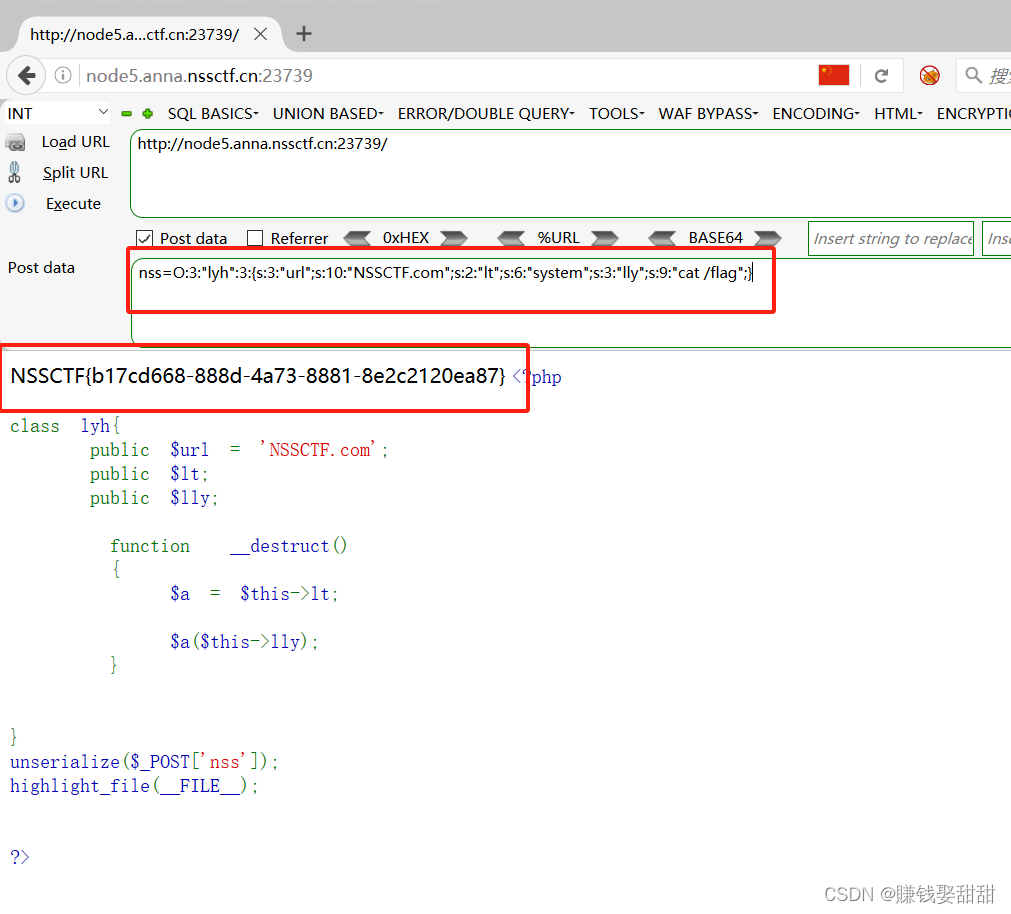The width and height of the screenshot is (1011, 914).
Task: Expand the WAF BYPASS menu
Action: pyautogui.click(x=708, y=113)
